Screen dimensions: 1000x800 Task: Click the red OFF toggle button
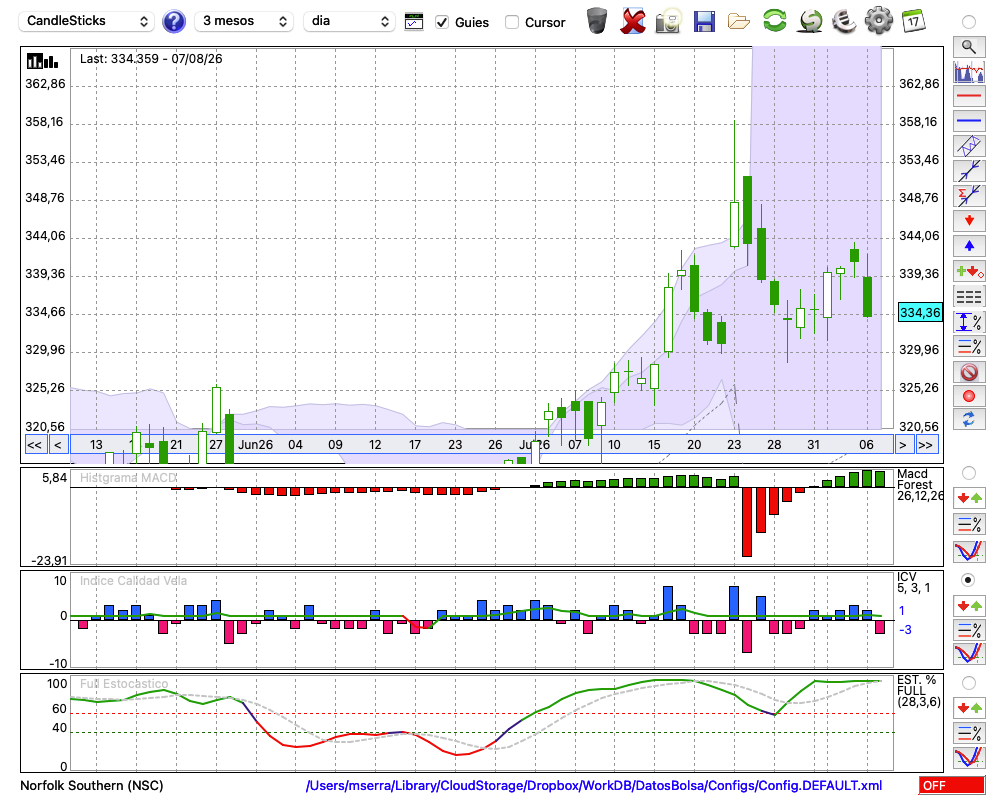[x=952, y=785]
